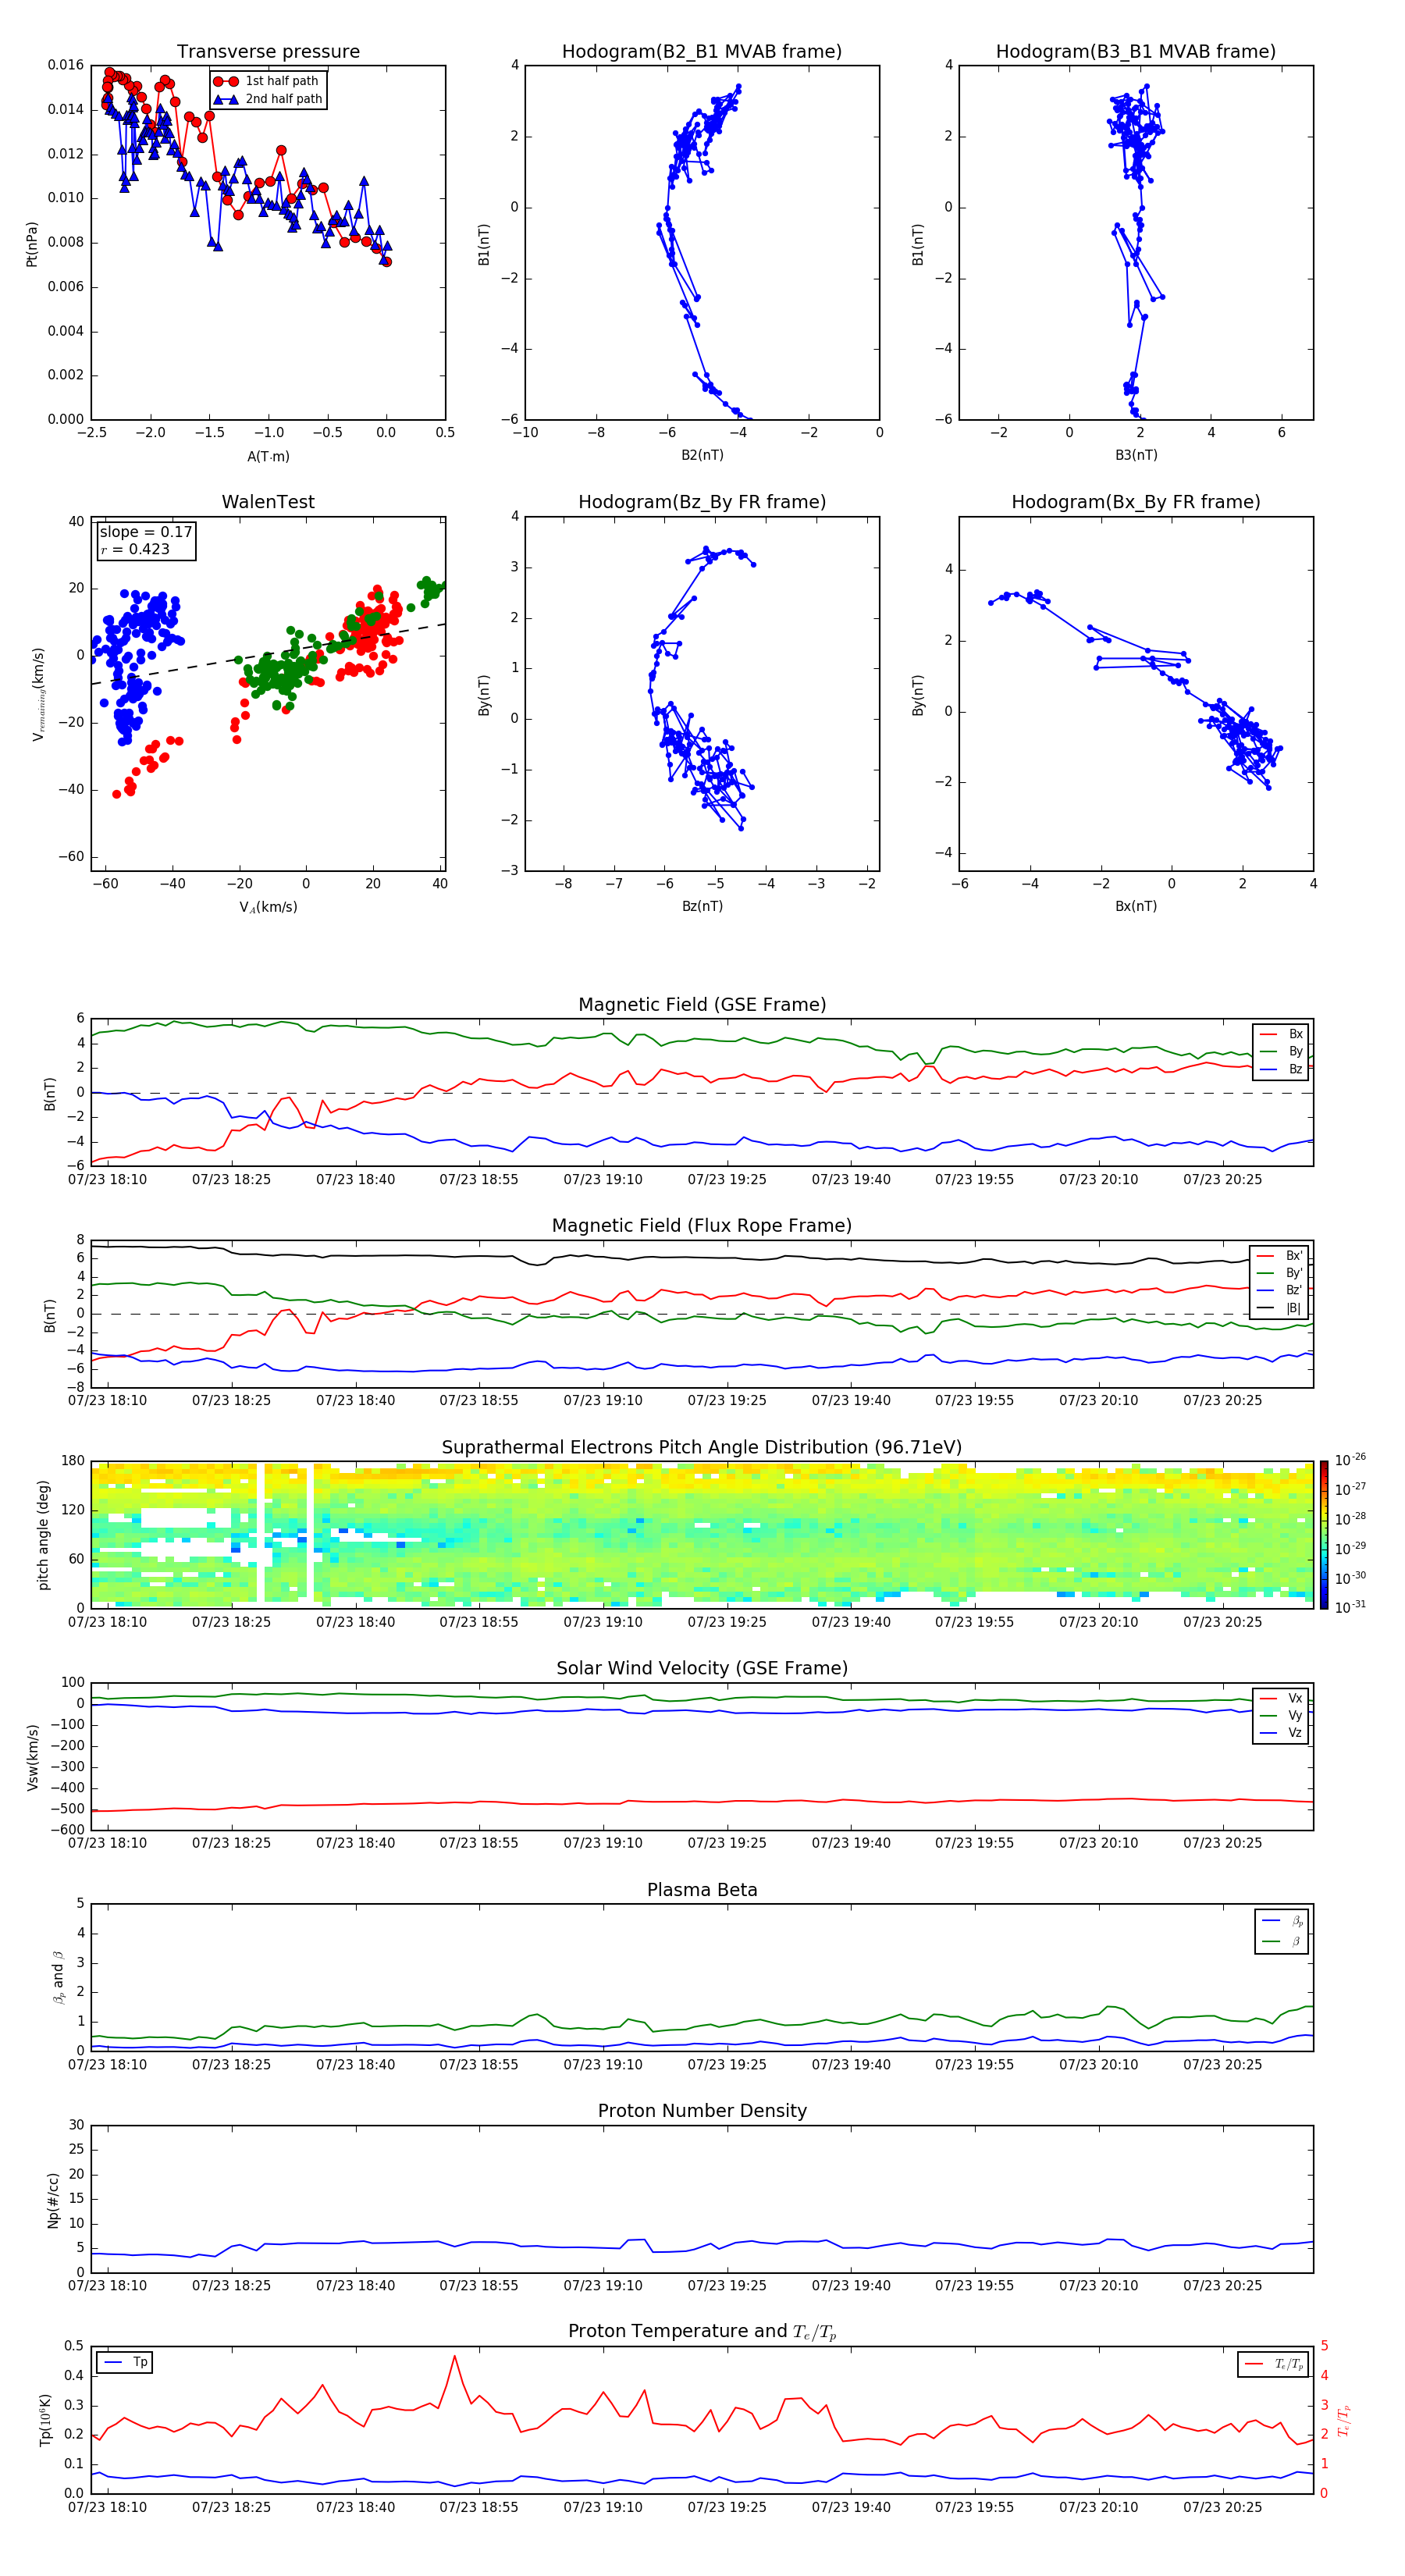This screenshot has height=2576, width=1405.
Task: Select the 'Magnetic Field (Flux Rope Frame)' title
Action: point(702,1226)
